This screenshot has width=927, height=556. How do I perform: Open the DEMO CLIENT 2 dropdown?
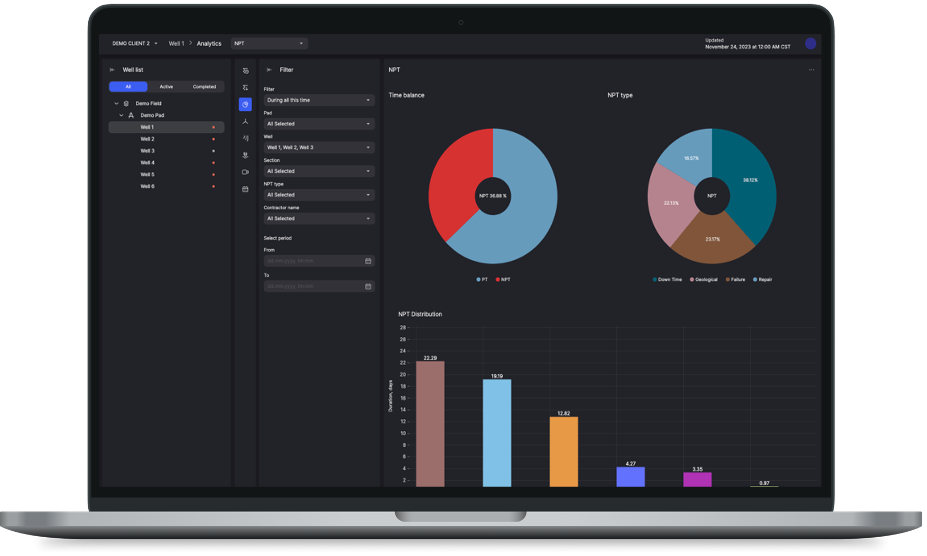pos(135,43)
